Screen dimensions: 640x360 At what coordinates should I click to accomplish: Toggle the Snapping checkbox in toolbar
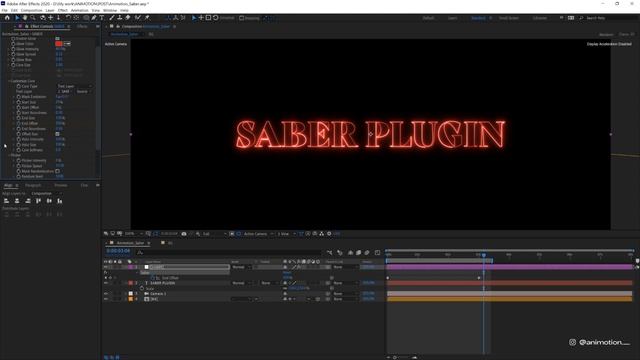point(242,18)
